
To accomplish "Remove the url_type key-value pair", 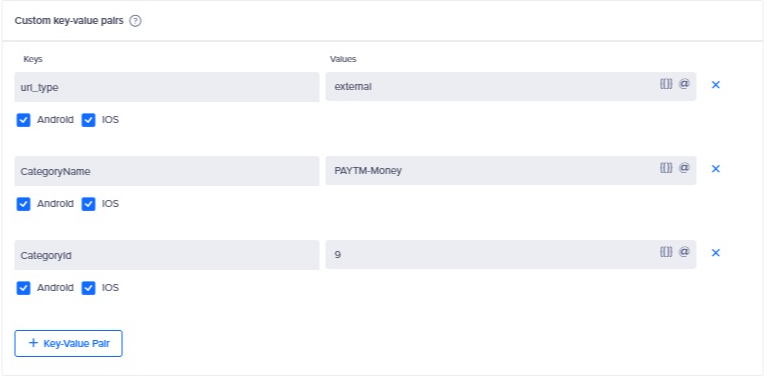I will [x=716, y=85].
